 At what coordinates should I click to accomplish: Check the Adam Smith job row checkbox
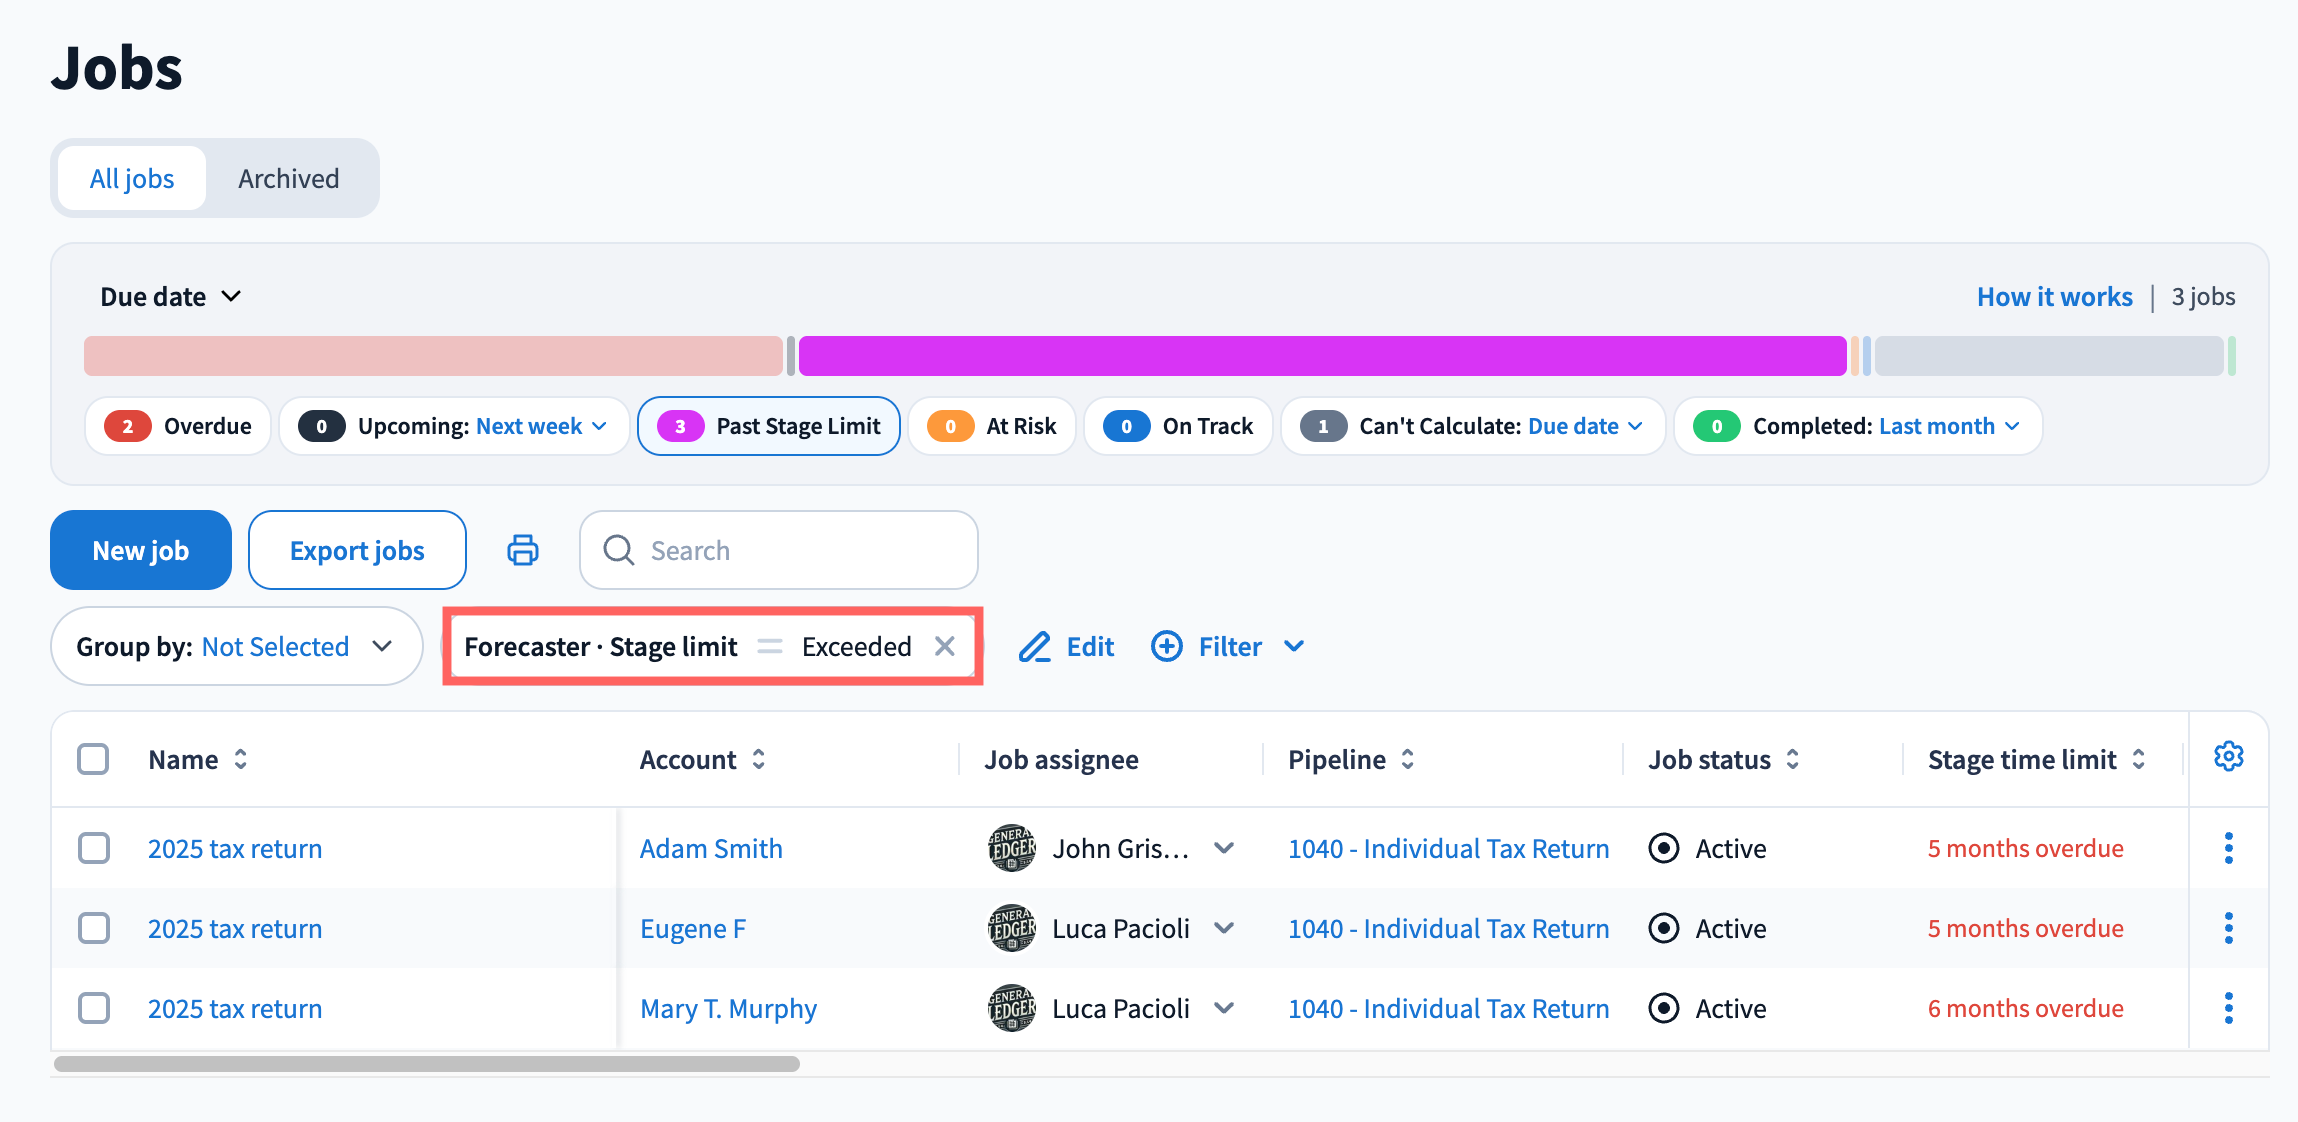tap(94, 848)
